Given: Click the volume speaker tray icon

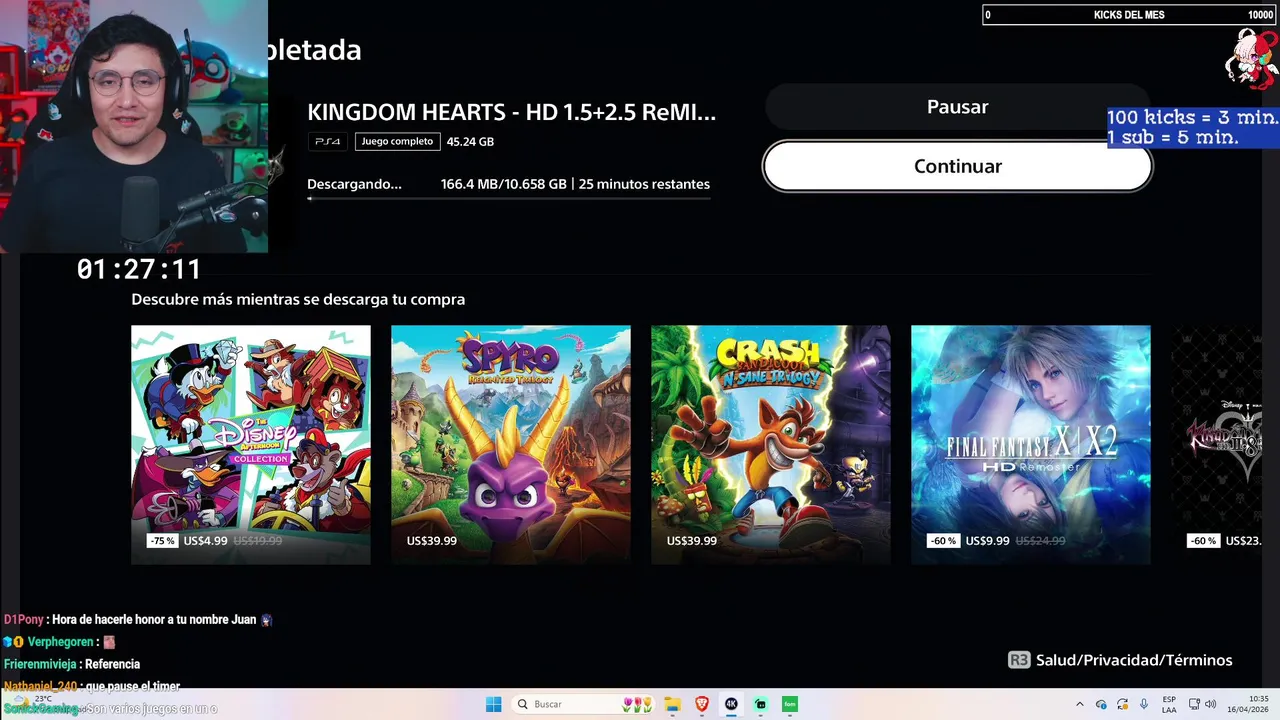Looking at the screenshot, I should [1210, 704].
